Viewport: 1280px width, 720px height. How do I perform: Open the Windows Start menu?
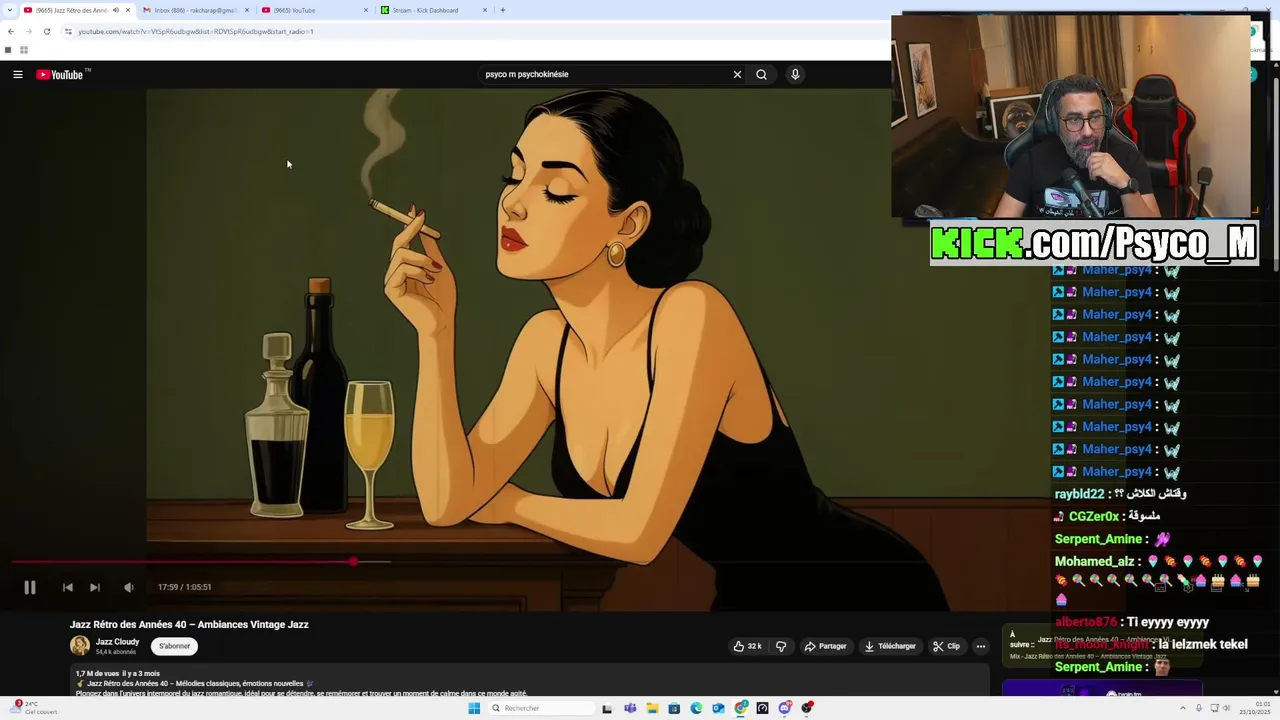point(474,708)
